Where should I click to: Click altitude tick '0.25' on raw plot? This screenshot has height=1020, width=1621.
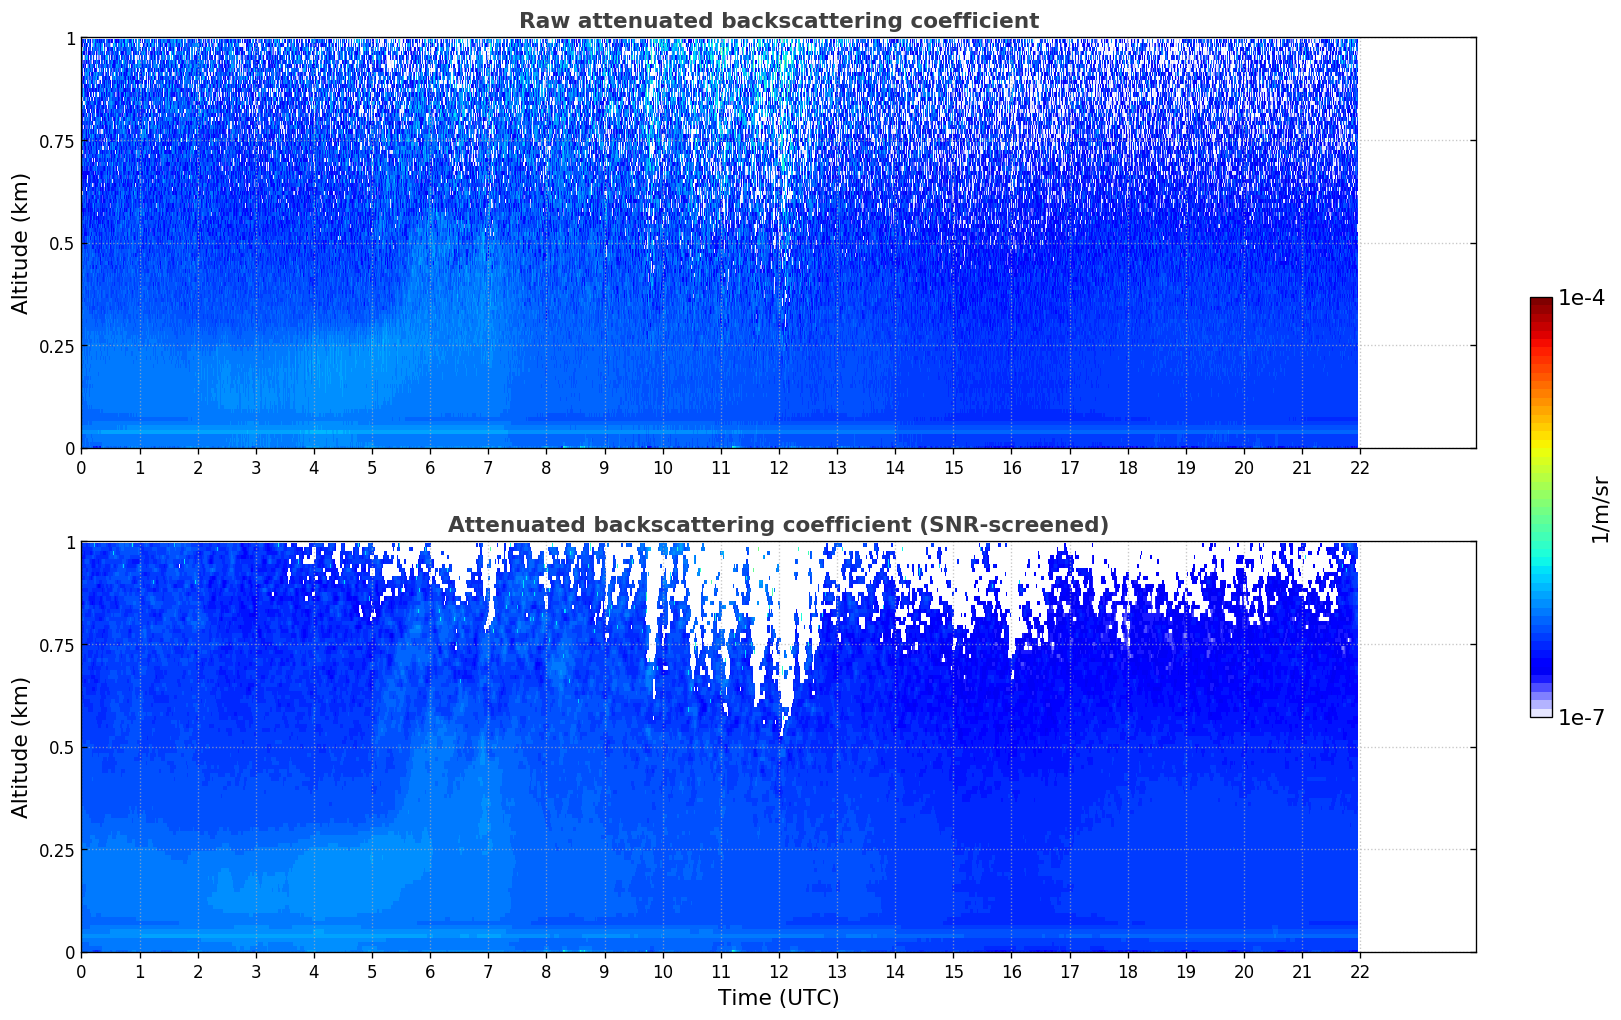click(57, 346)
